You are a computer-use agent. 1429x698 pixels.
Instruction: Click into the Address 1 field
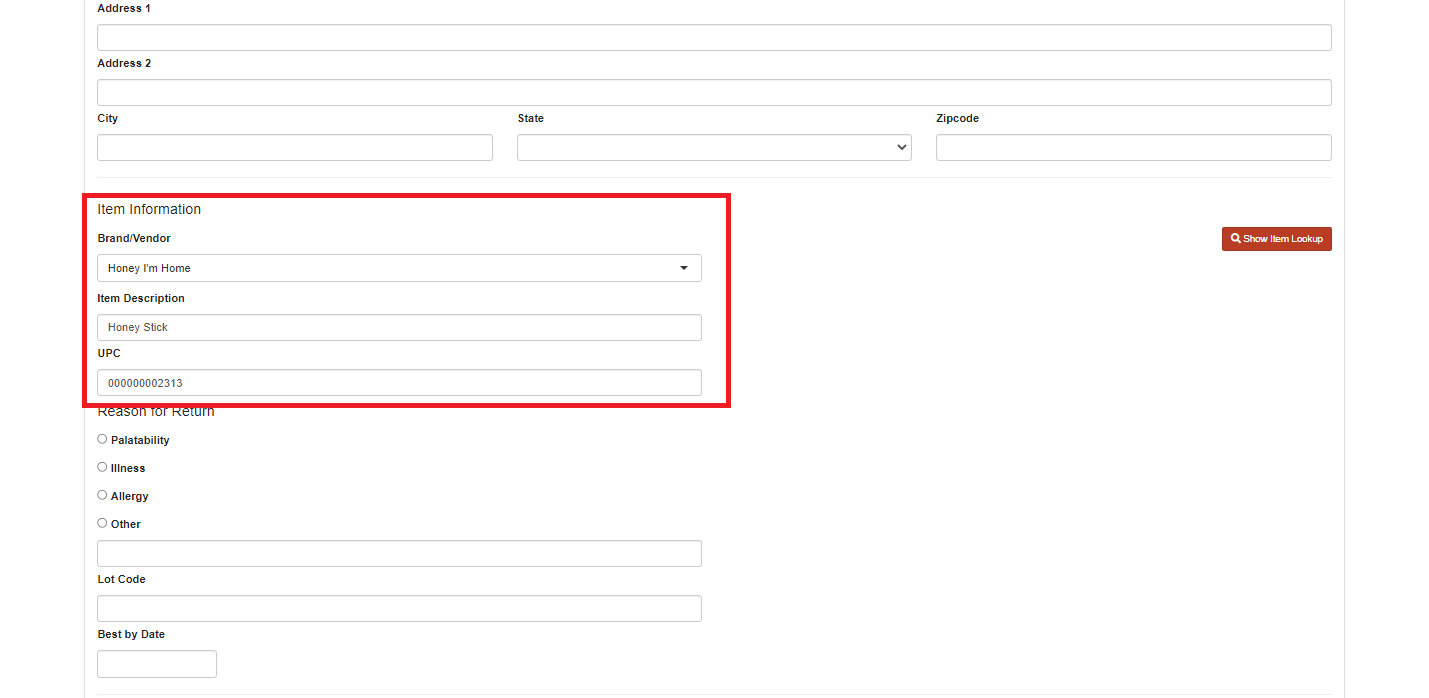[714, 38]
